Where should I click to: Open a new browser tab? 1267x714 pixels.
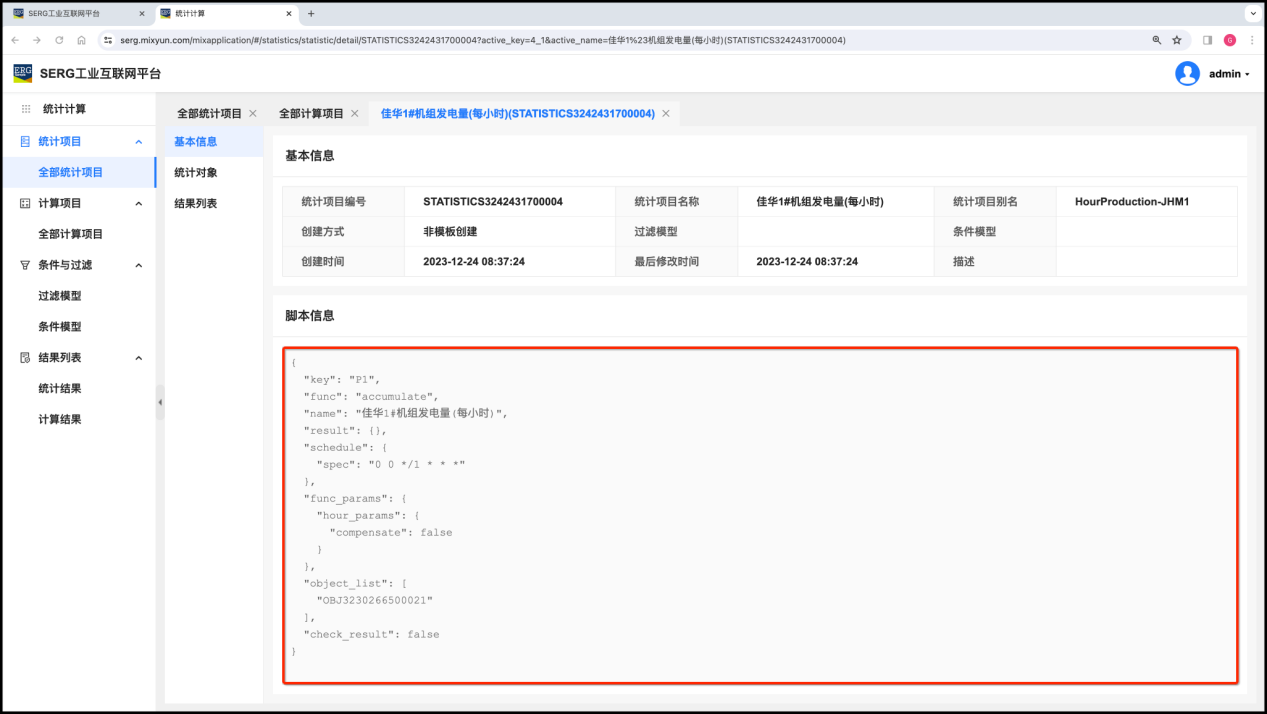pos(311,14)
